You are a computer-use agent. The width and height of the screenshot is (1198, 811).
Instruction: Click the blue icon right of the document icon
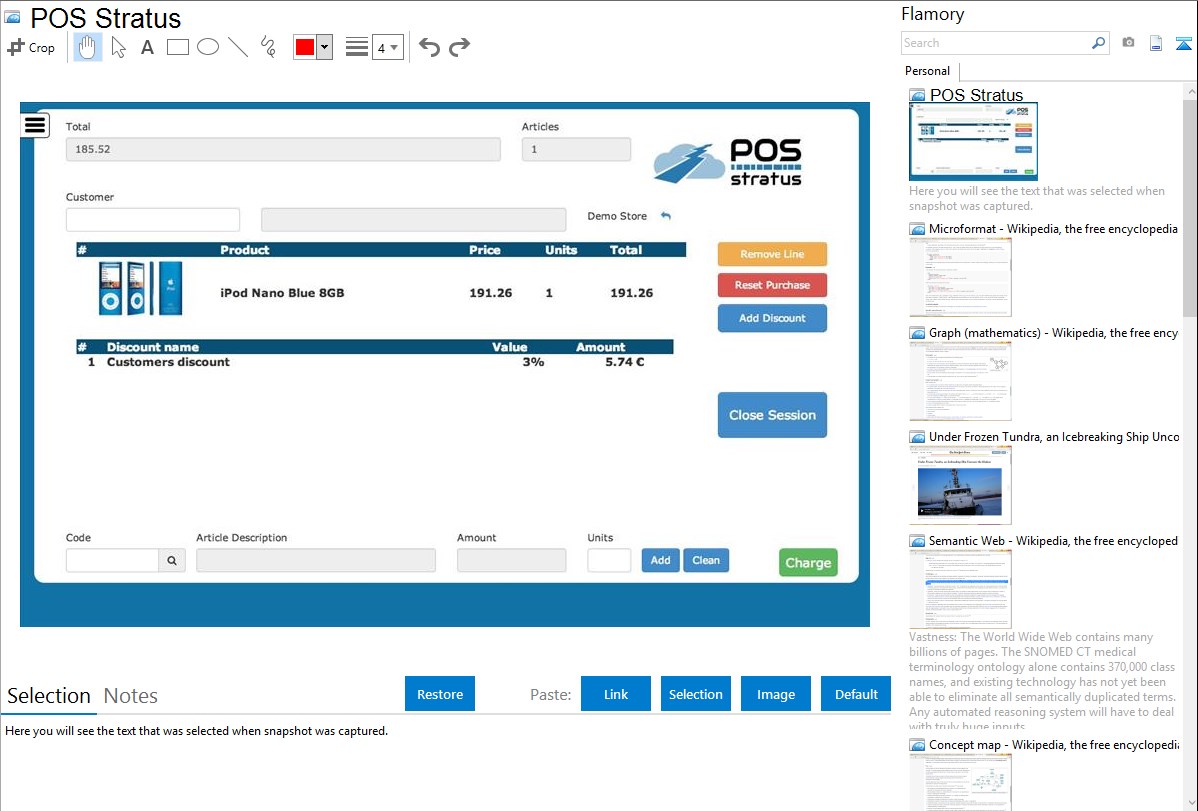pos(1183,44)
